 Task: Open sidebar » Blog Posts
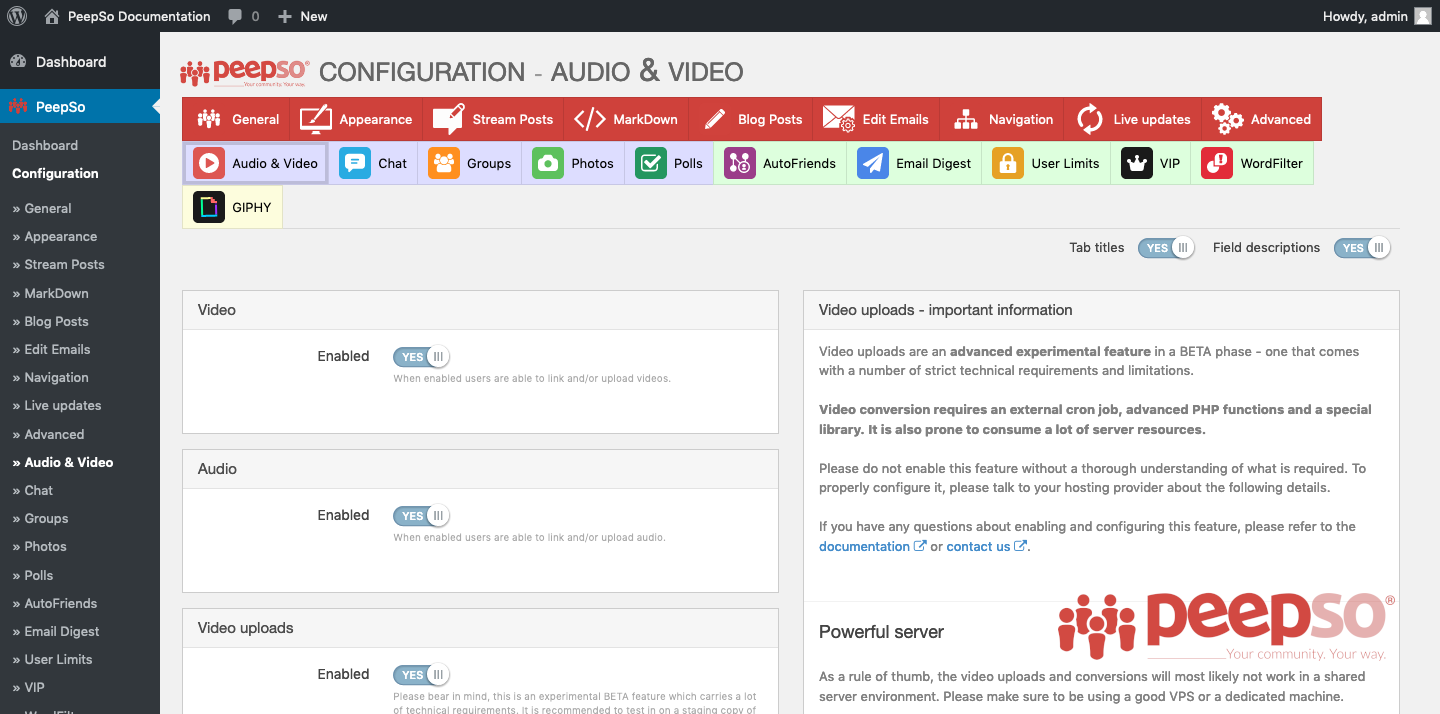click(x=50, y=321)
